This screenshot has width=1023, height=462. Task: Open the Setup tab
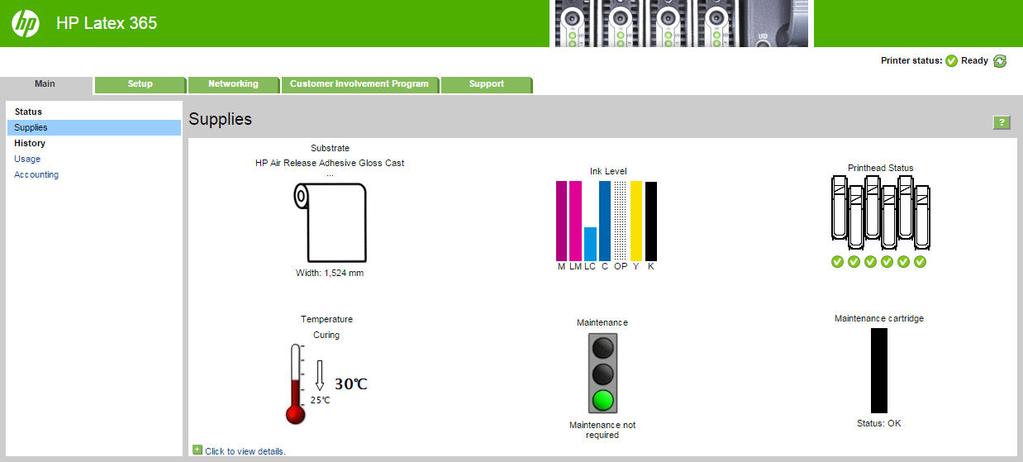point(140,84)
